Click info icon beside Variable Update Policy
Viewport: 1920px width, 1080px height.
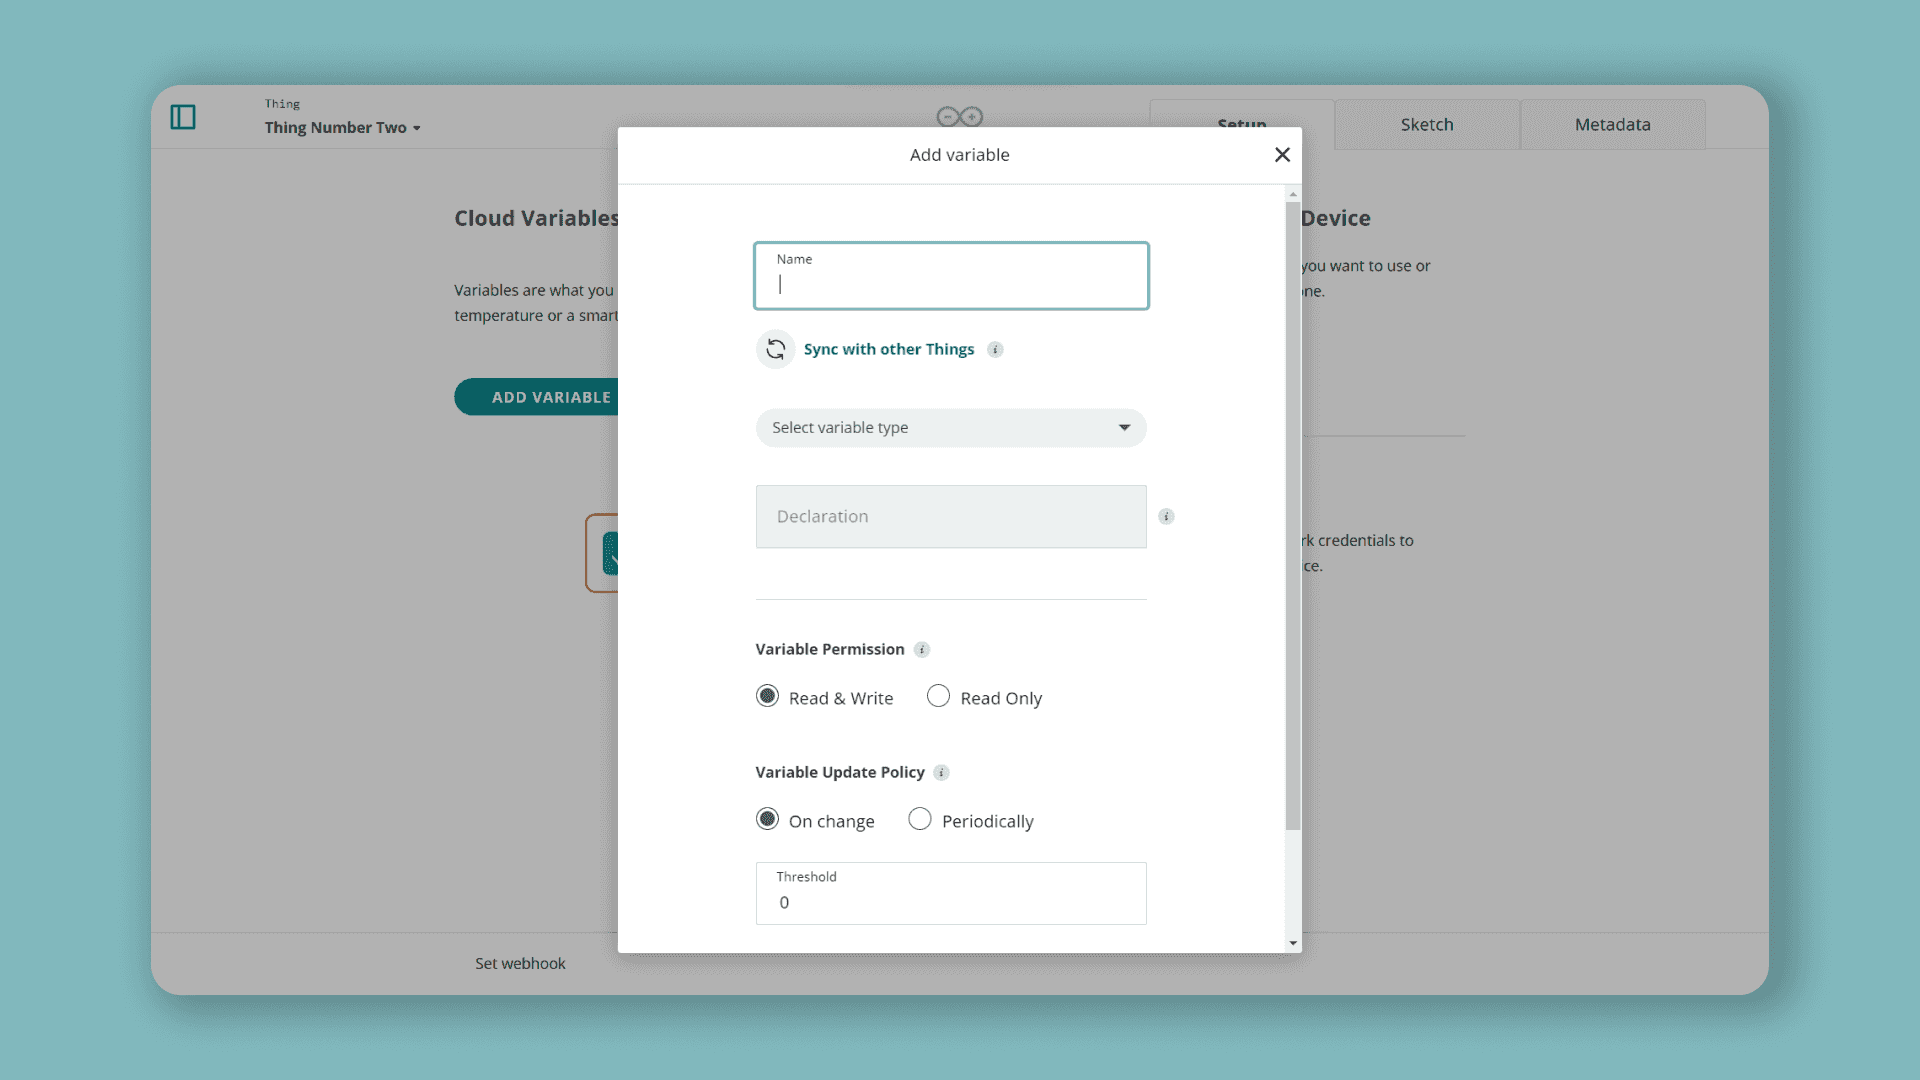(941, 773)
